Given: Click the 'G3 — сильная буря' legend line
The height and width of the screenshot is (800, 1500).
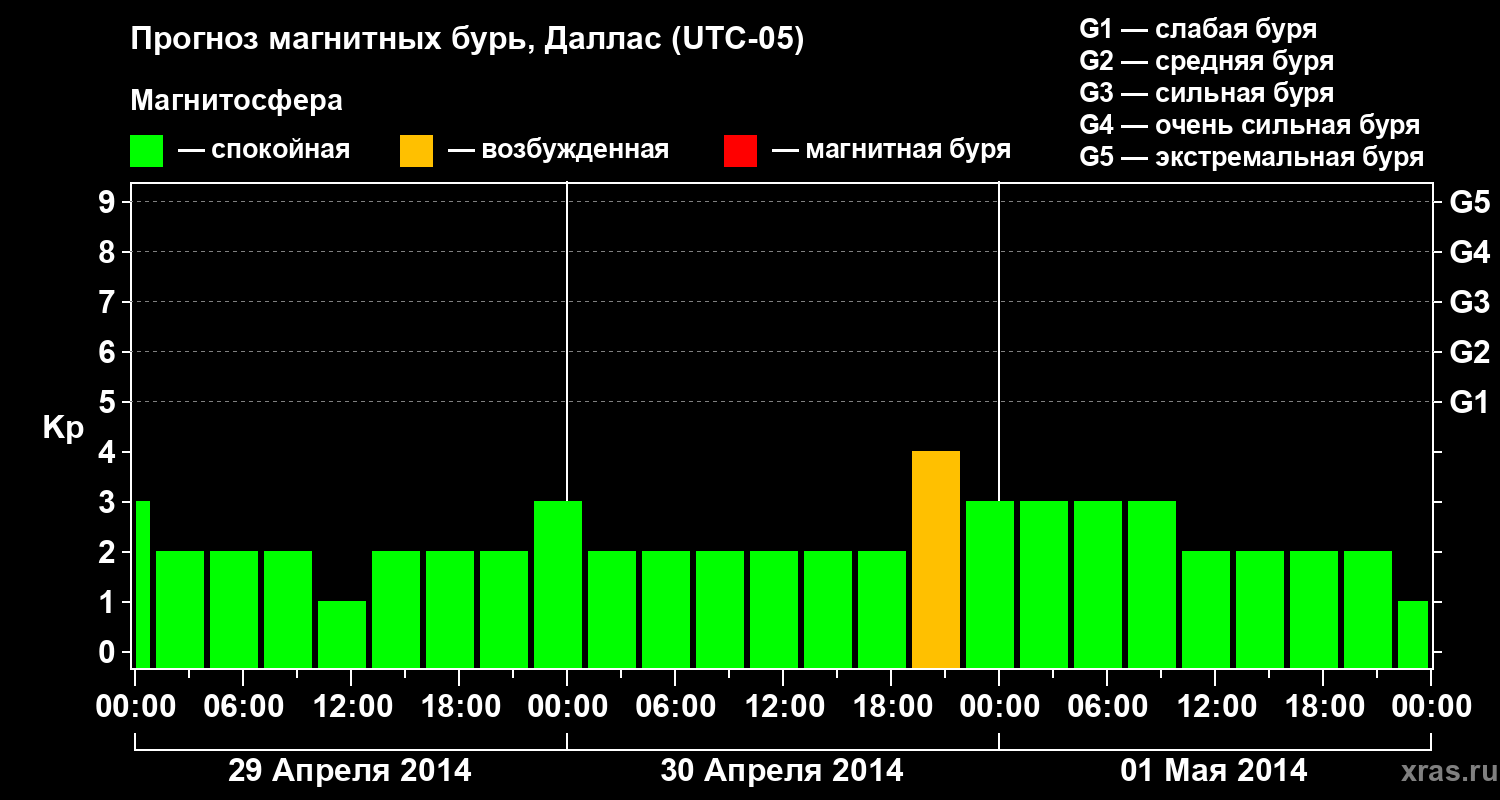Looking at the screenshot, I should 1207,93.
